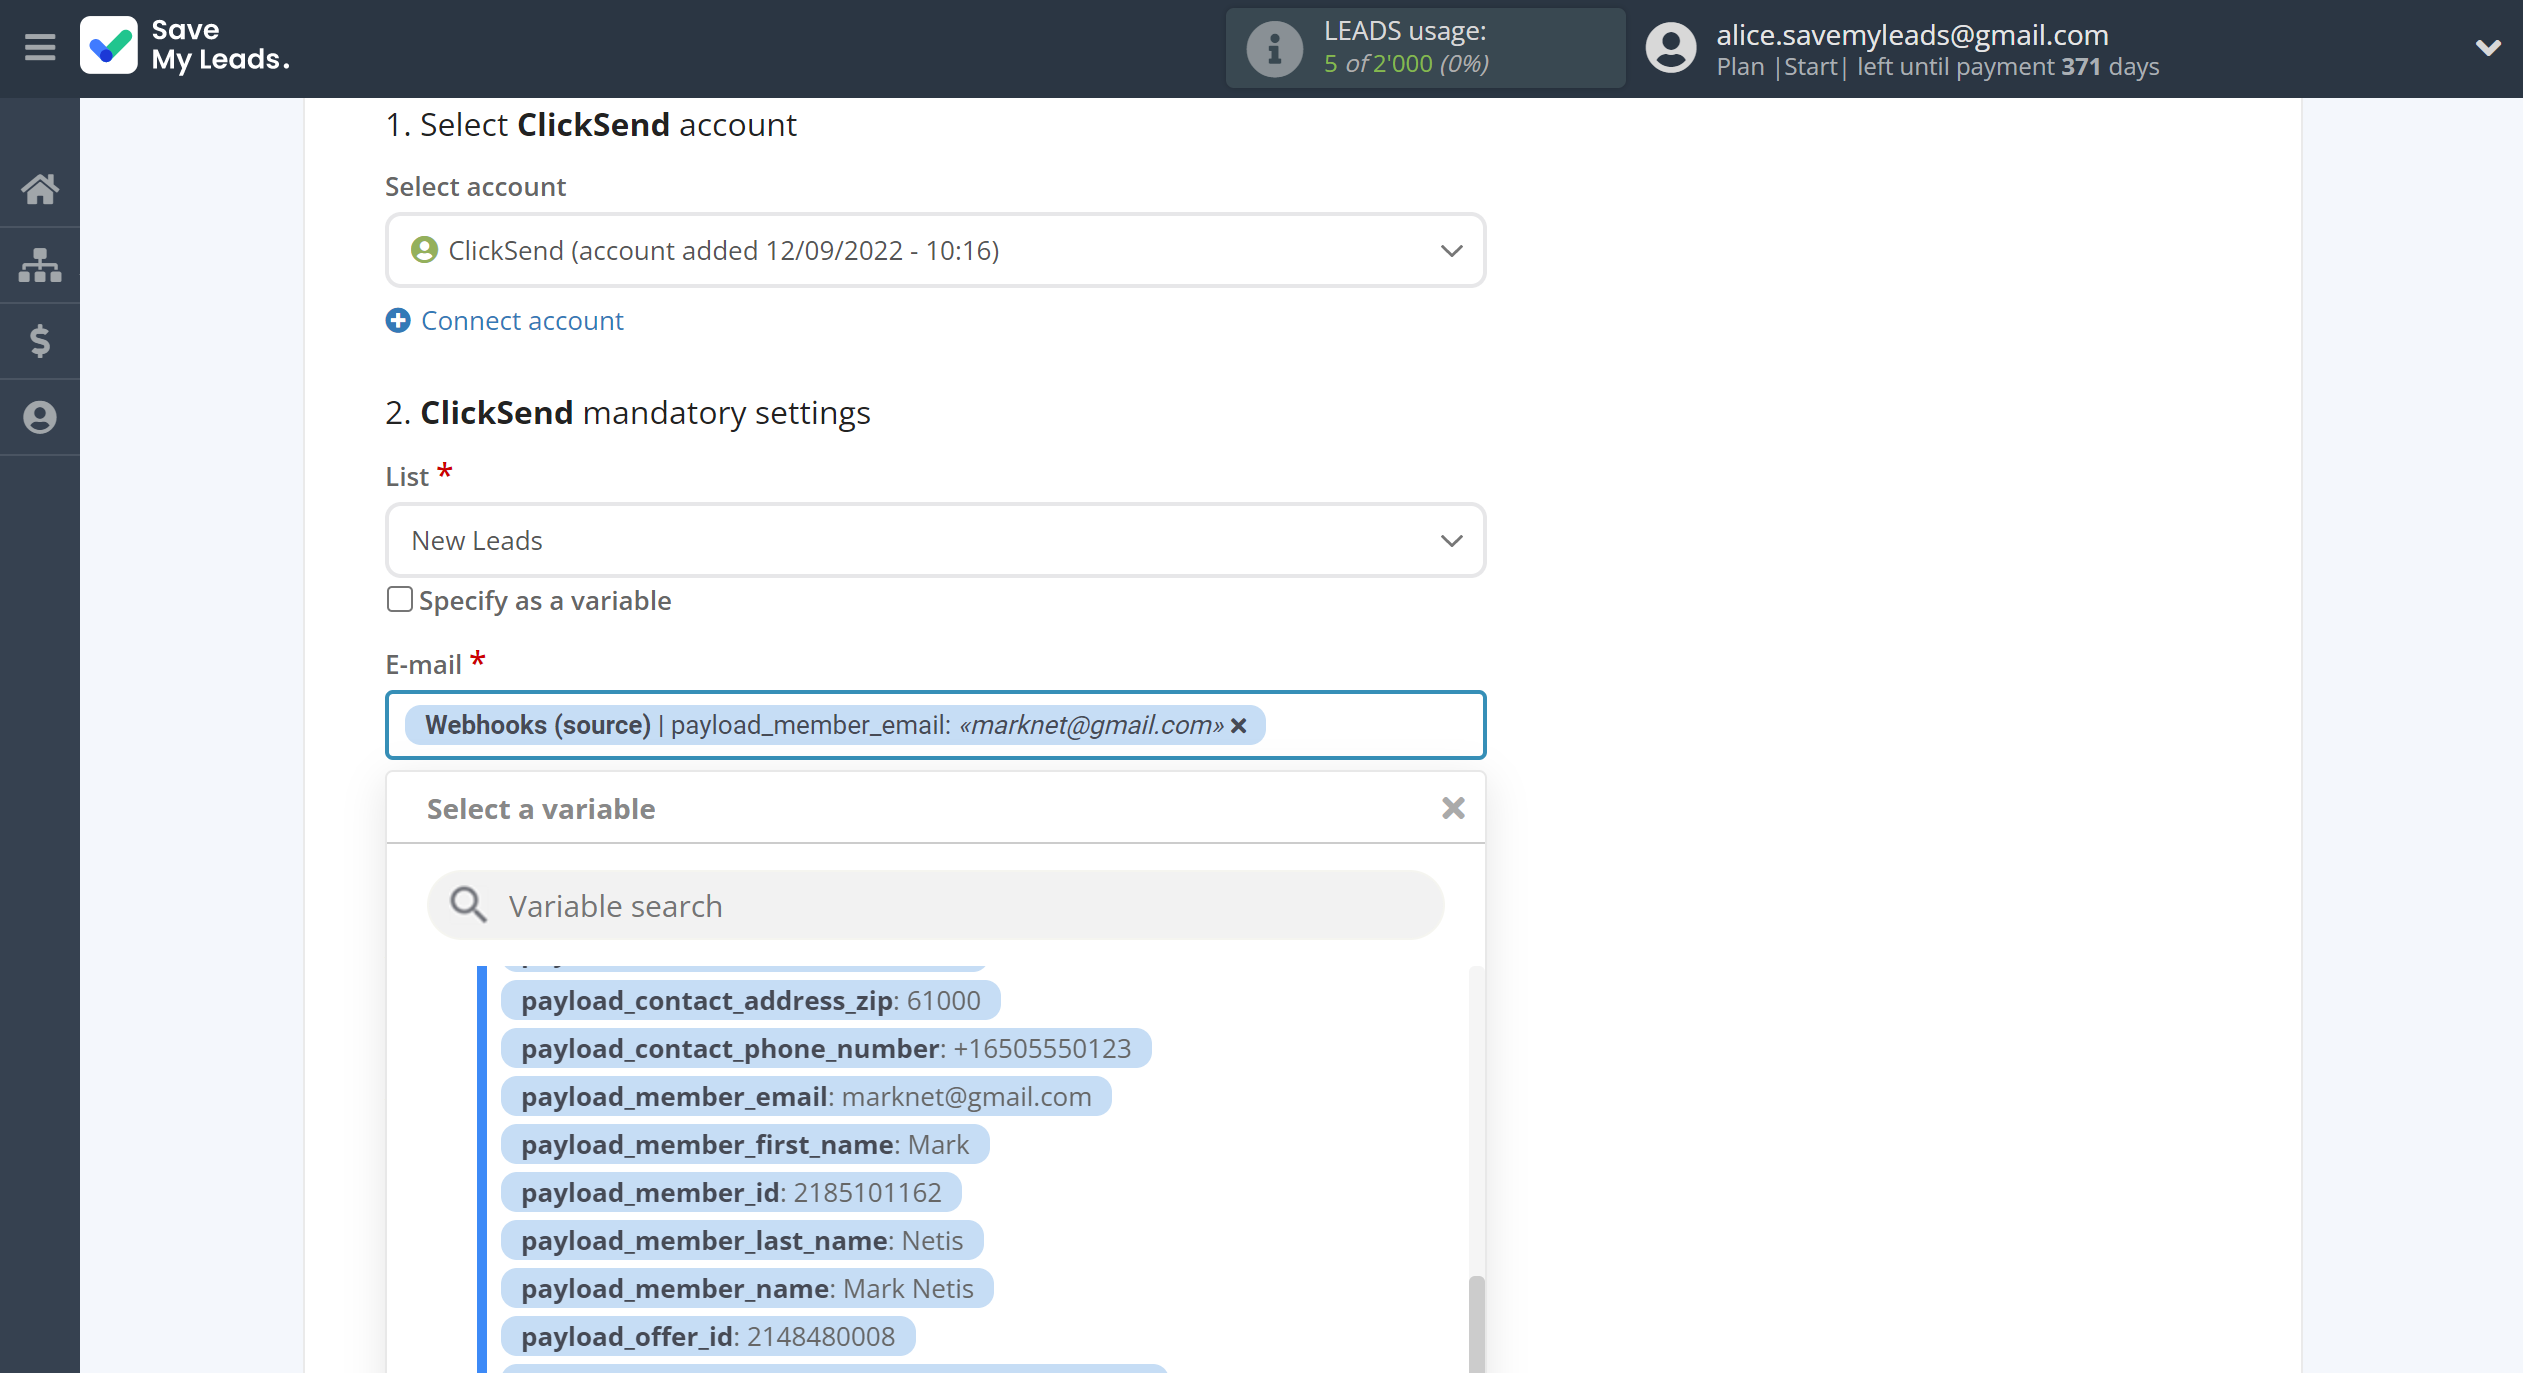Viewport: 2523px width, 1373px height.
Task: Select payload_member_name variable
Action: point(746,1288)
